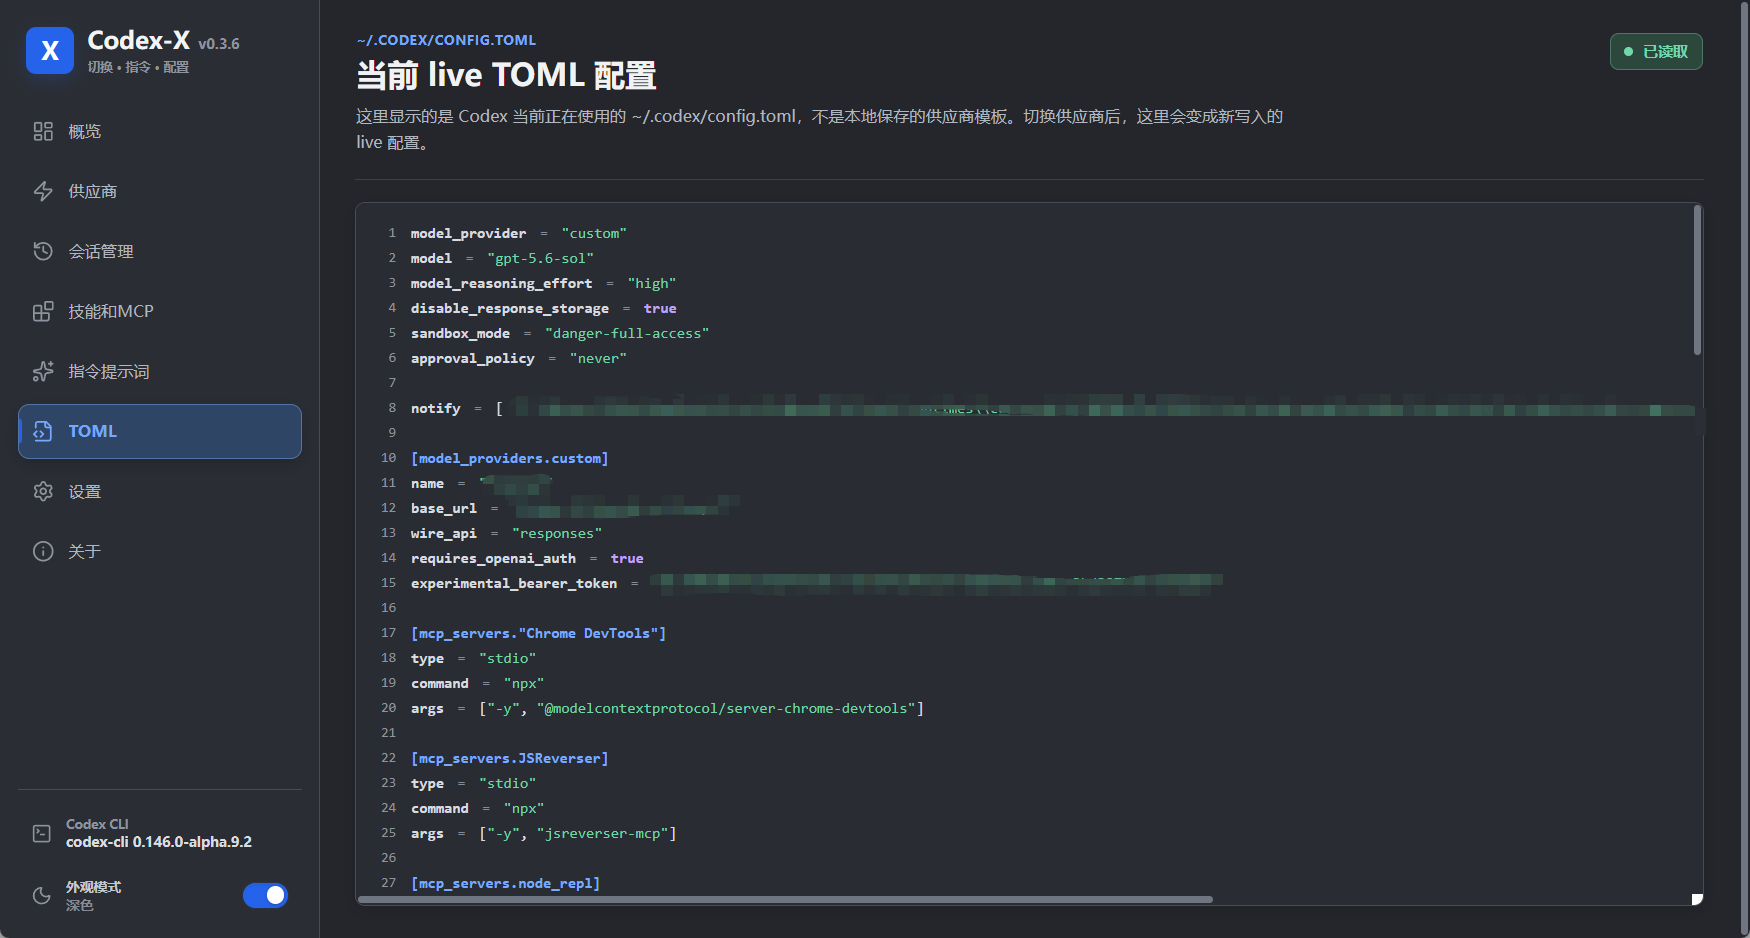Click the 已读取 status badge
This screenshot has width=1750, height=938.
[x=1656, y=52]
